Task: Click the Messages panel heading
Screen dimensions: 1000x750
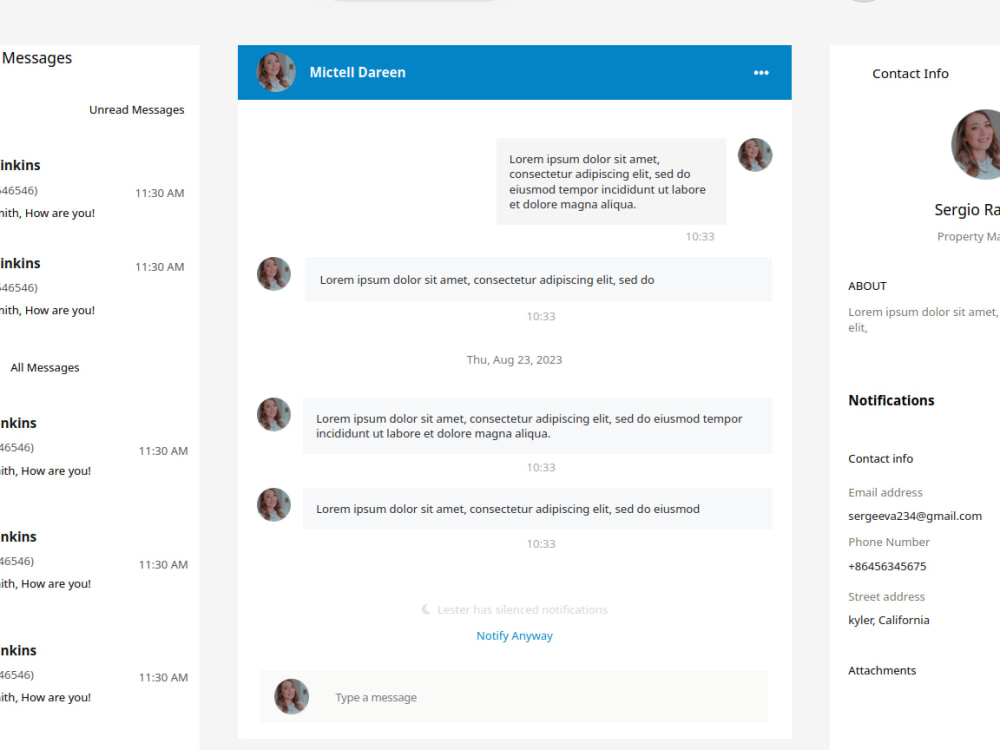Action: coord(37,58)
